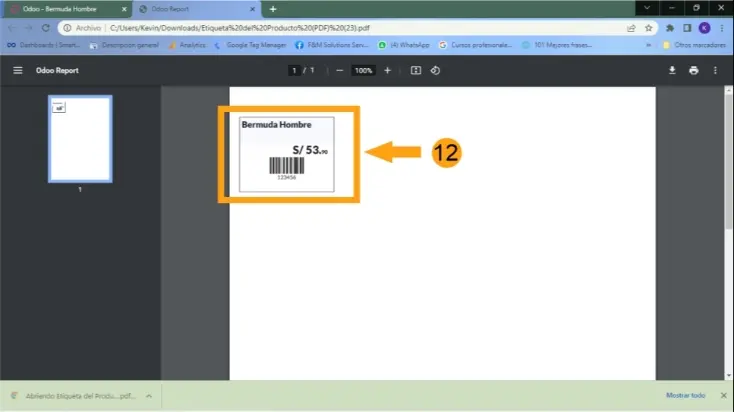Click the zoom in plus button
Image resolution: width=734 pixels, height=412 pixels.
(x=388, y=71)
